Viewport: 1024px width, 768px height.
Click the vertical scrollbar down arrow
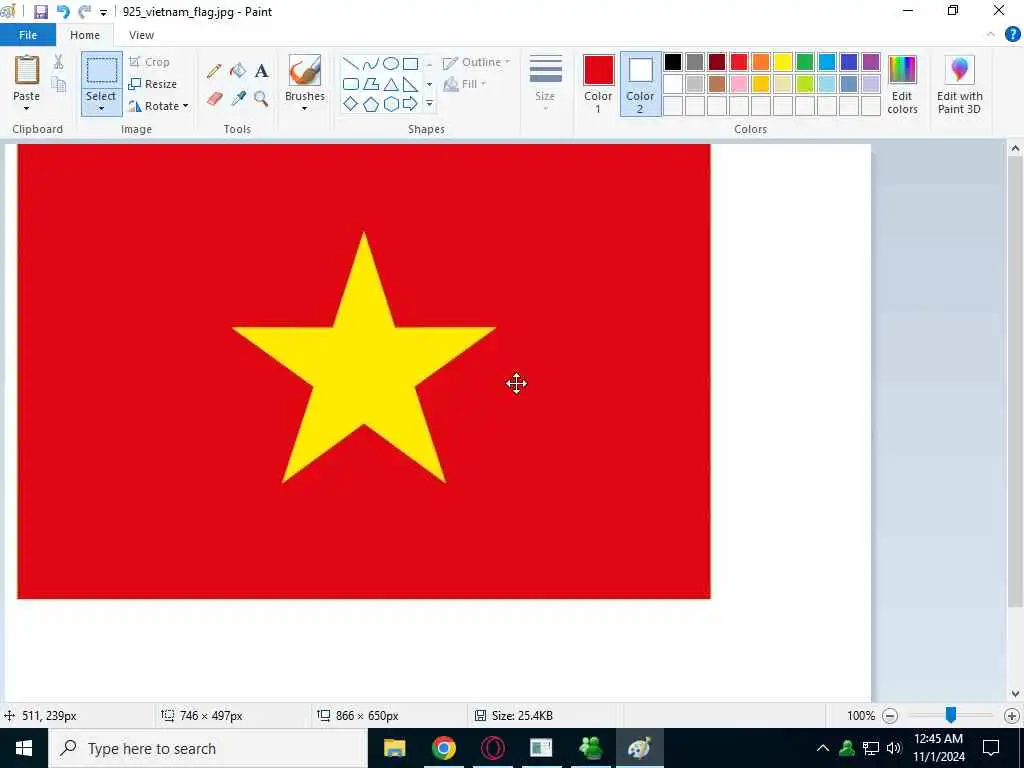[1015, 694]
